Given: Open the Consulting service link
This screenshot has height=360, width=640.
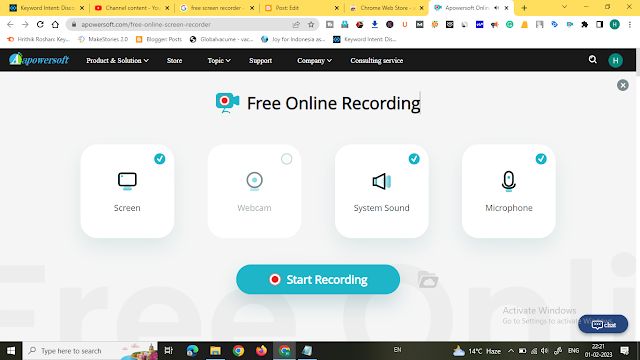Looking at the screenshot, I should 376,60.
